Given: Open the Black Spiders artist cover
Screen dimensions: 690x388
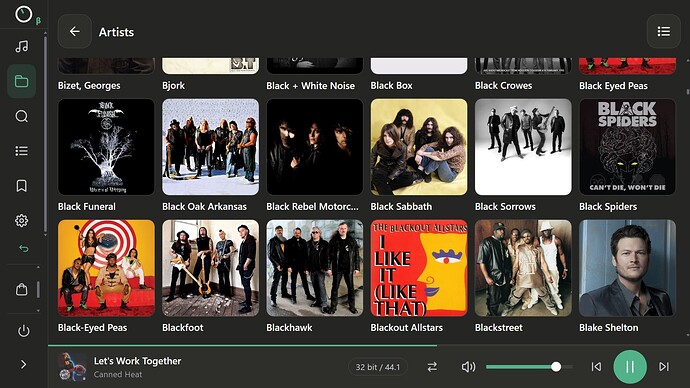Looking at the screenshot, I should click(x=628, y=147).
